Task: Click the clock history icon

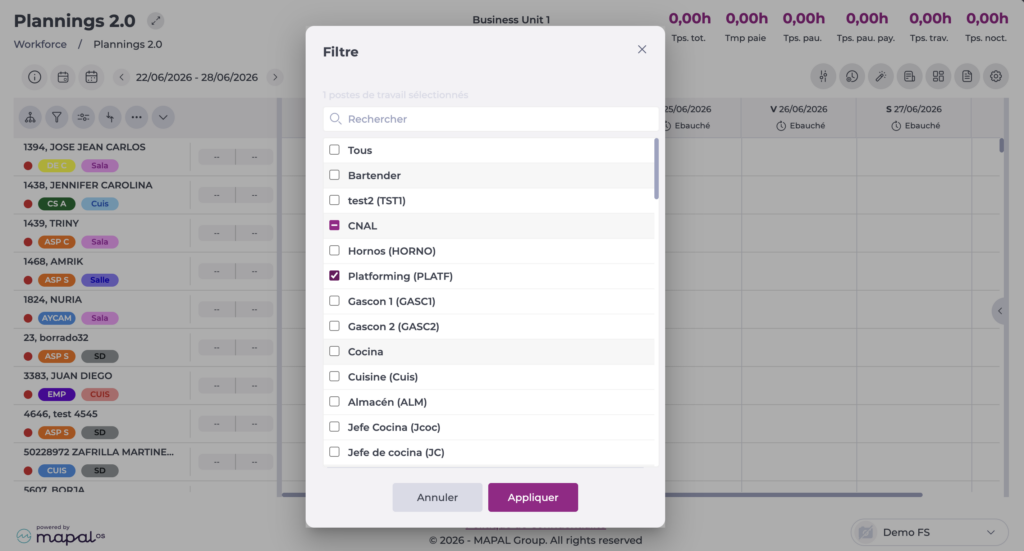Action: click(x=852, y=76)
